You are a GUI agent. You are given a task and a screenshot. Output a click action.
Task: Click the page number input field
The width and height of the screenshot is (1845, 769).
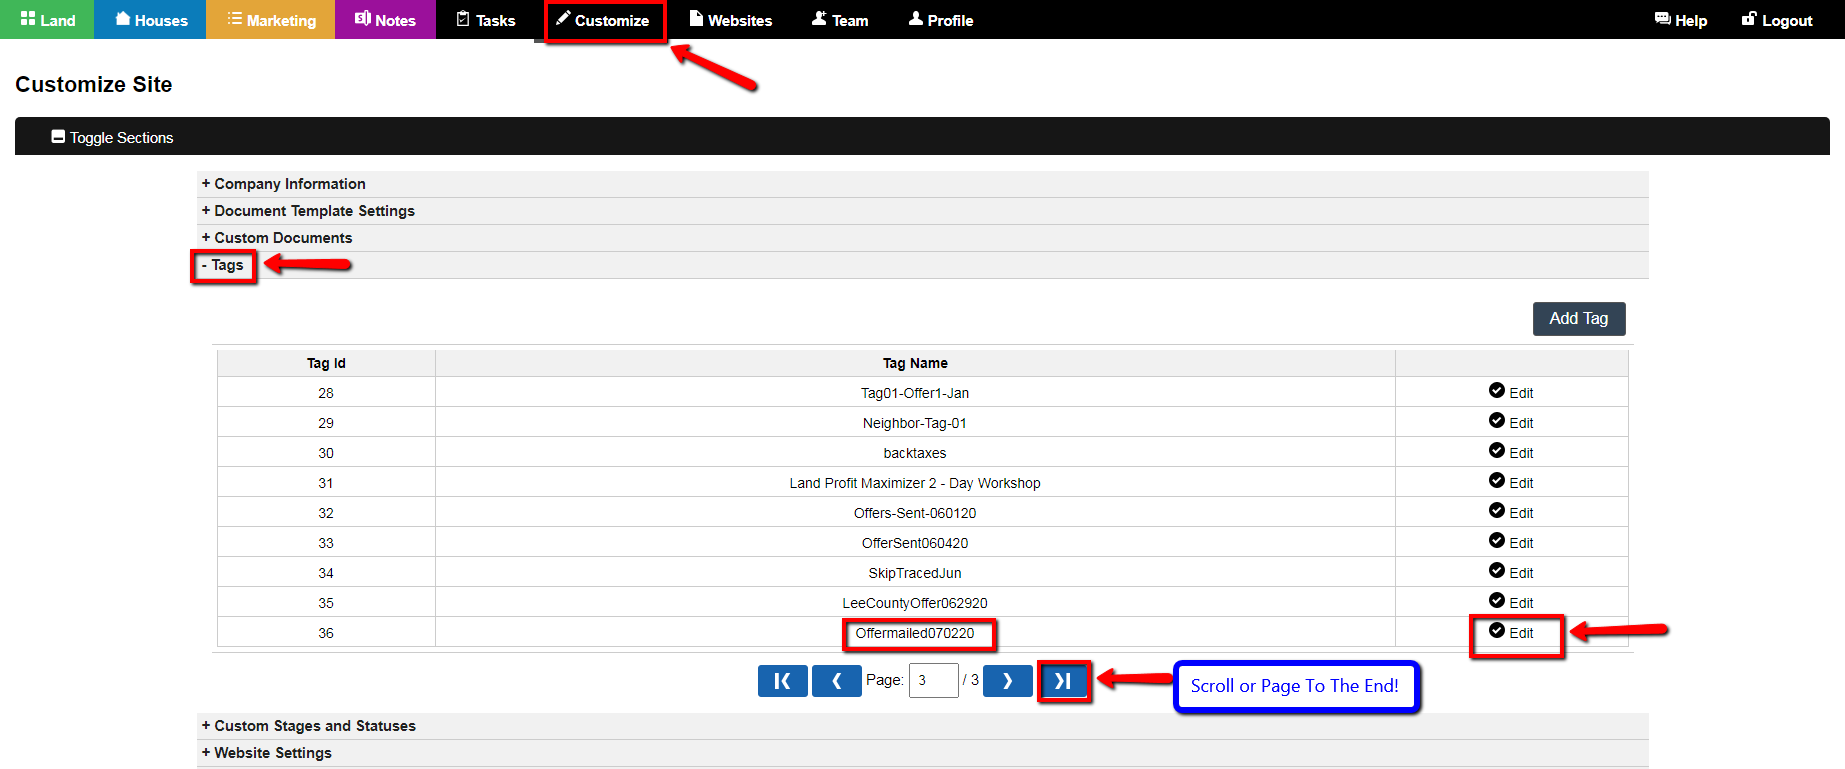(934, 681)
